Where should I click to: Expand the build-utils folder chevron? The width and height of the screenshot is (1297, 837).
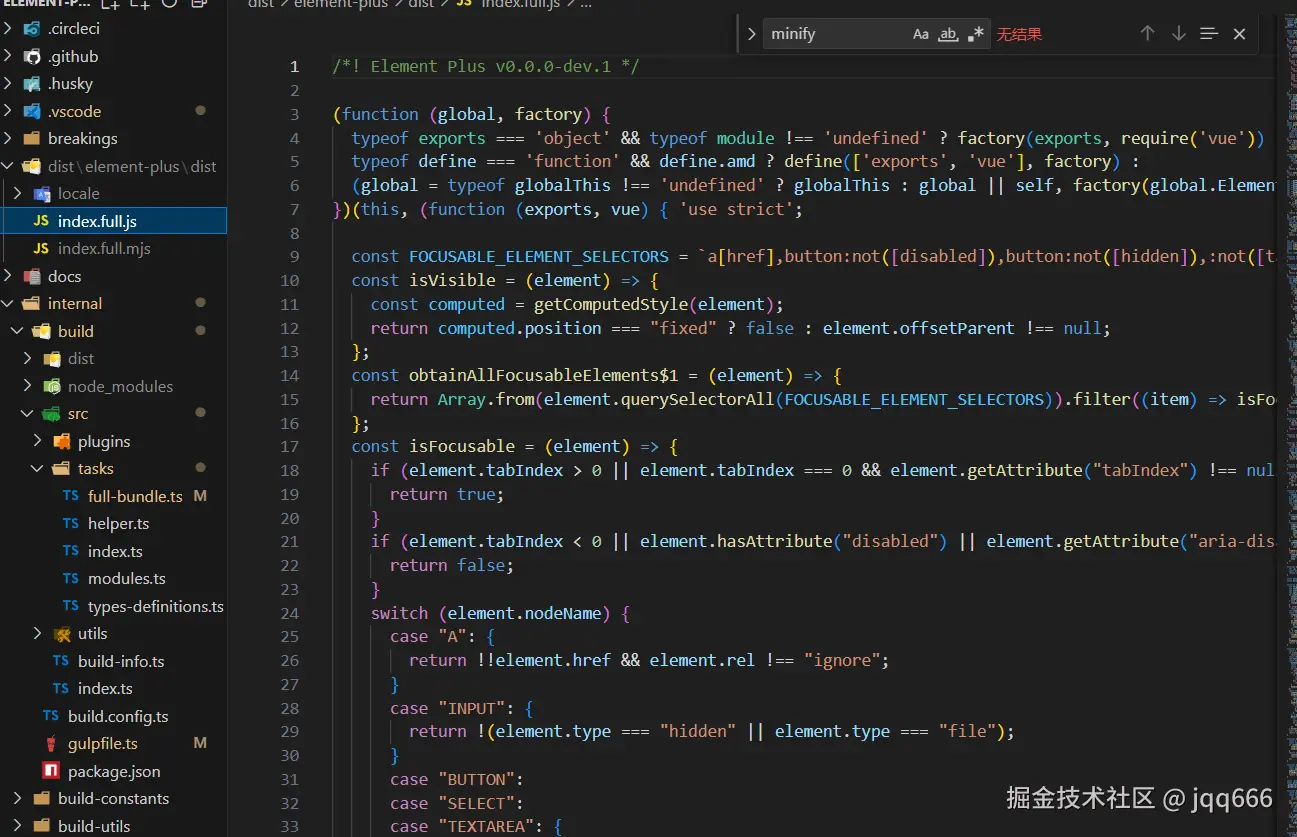pyautogui.click(x=17, y=827)
